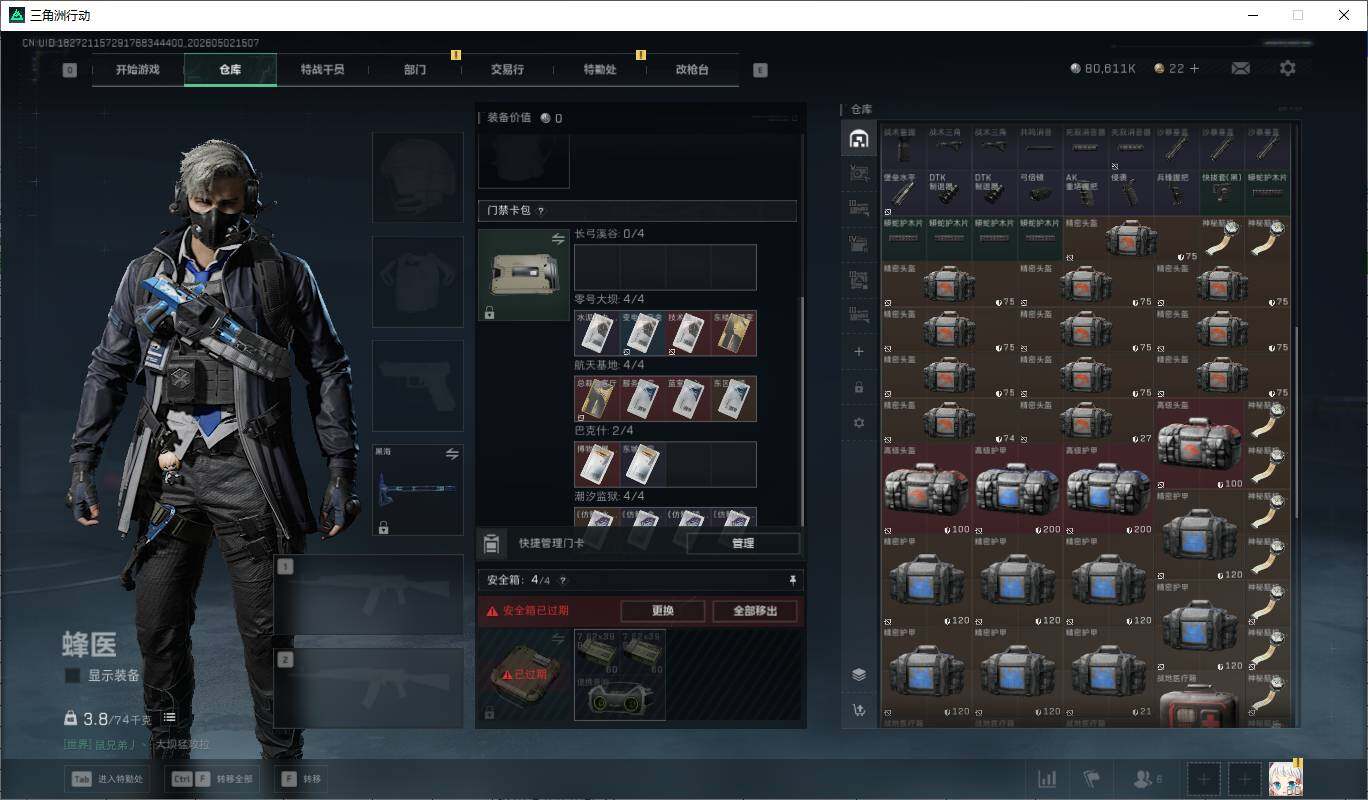Viewport: 1368px width, 800px height.
Task: Open the 开始游戏 tab
Action: coord(137,70)
